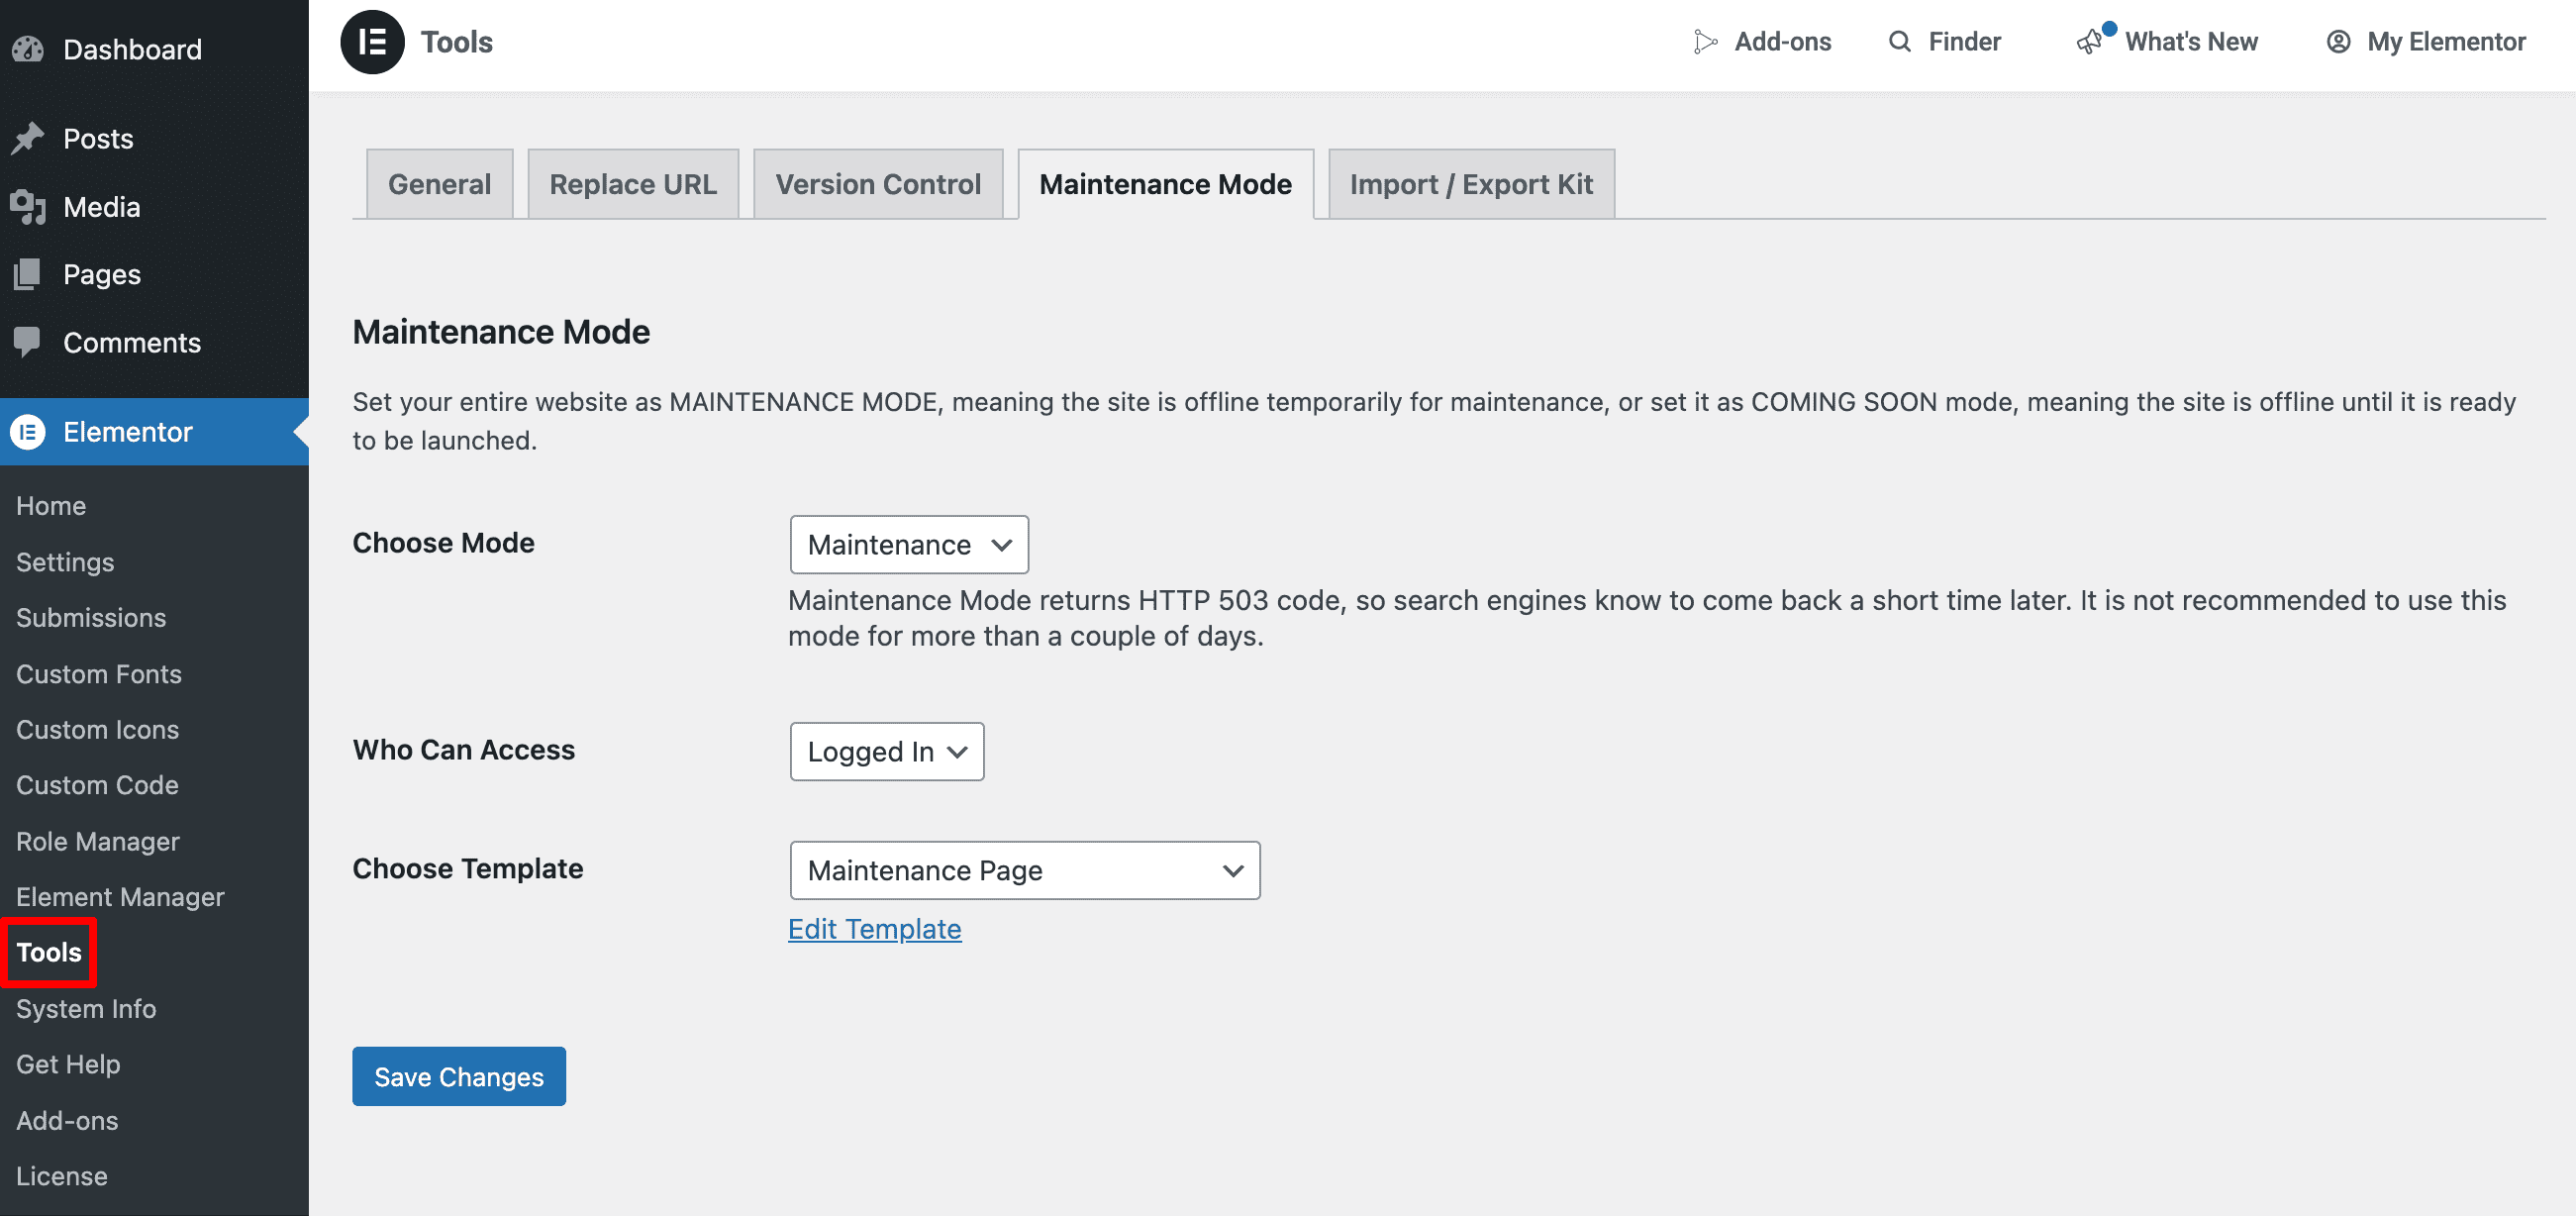Click the Dashboard gauge icon
Image resolution: width=2576 pixels, height=1216 pixels.
(28, 49)
